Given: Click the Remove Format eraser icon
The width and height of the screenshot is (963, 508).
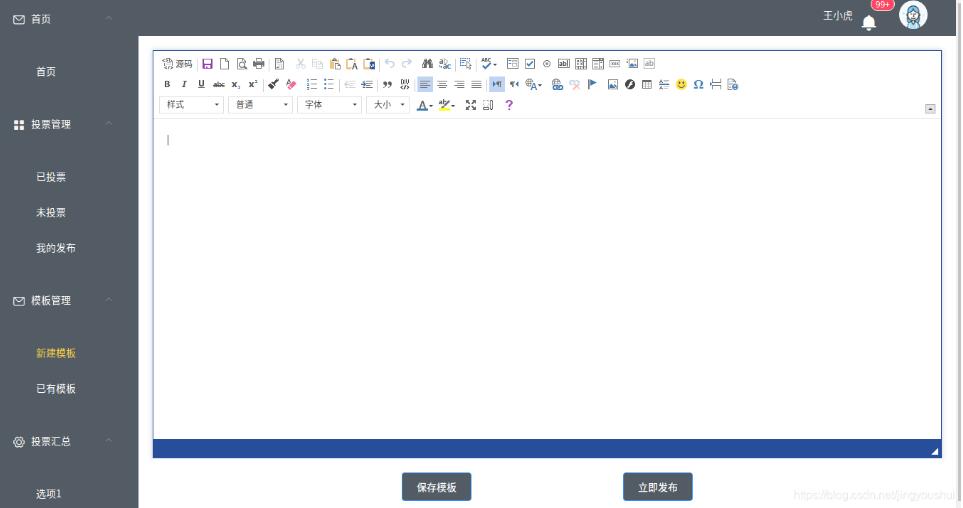Looking at the screenshot, I should (290, 85).
